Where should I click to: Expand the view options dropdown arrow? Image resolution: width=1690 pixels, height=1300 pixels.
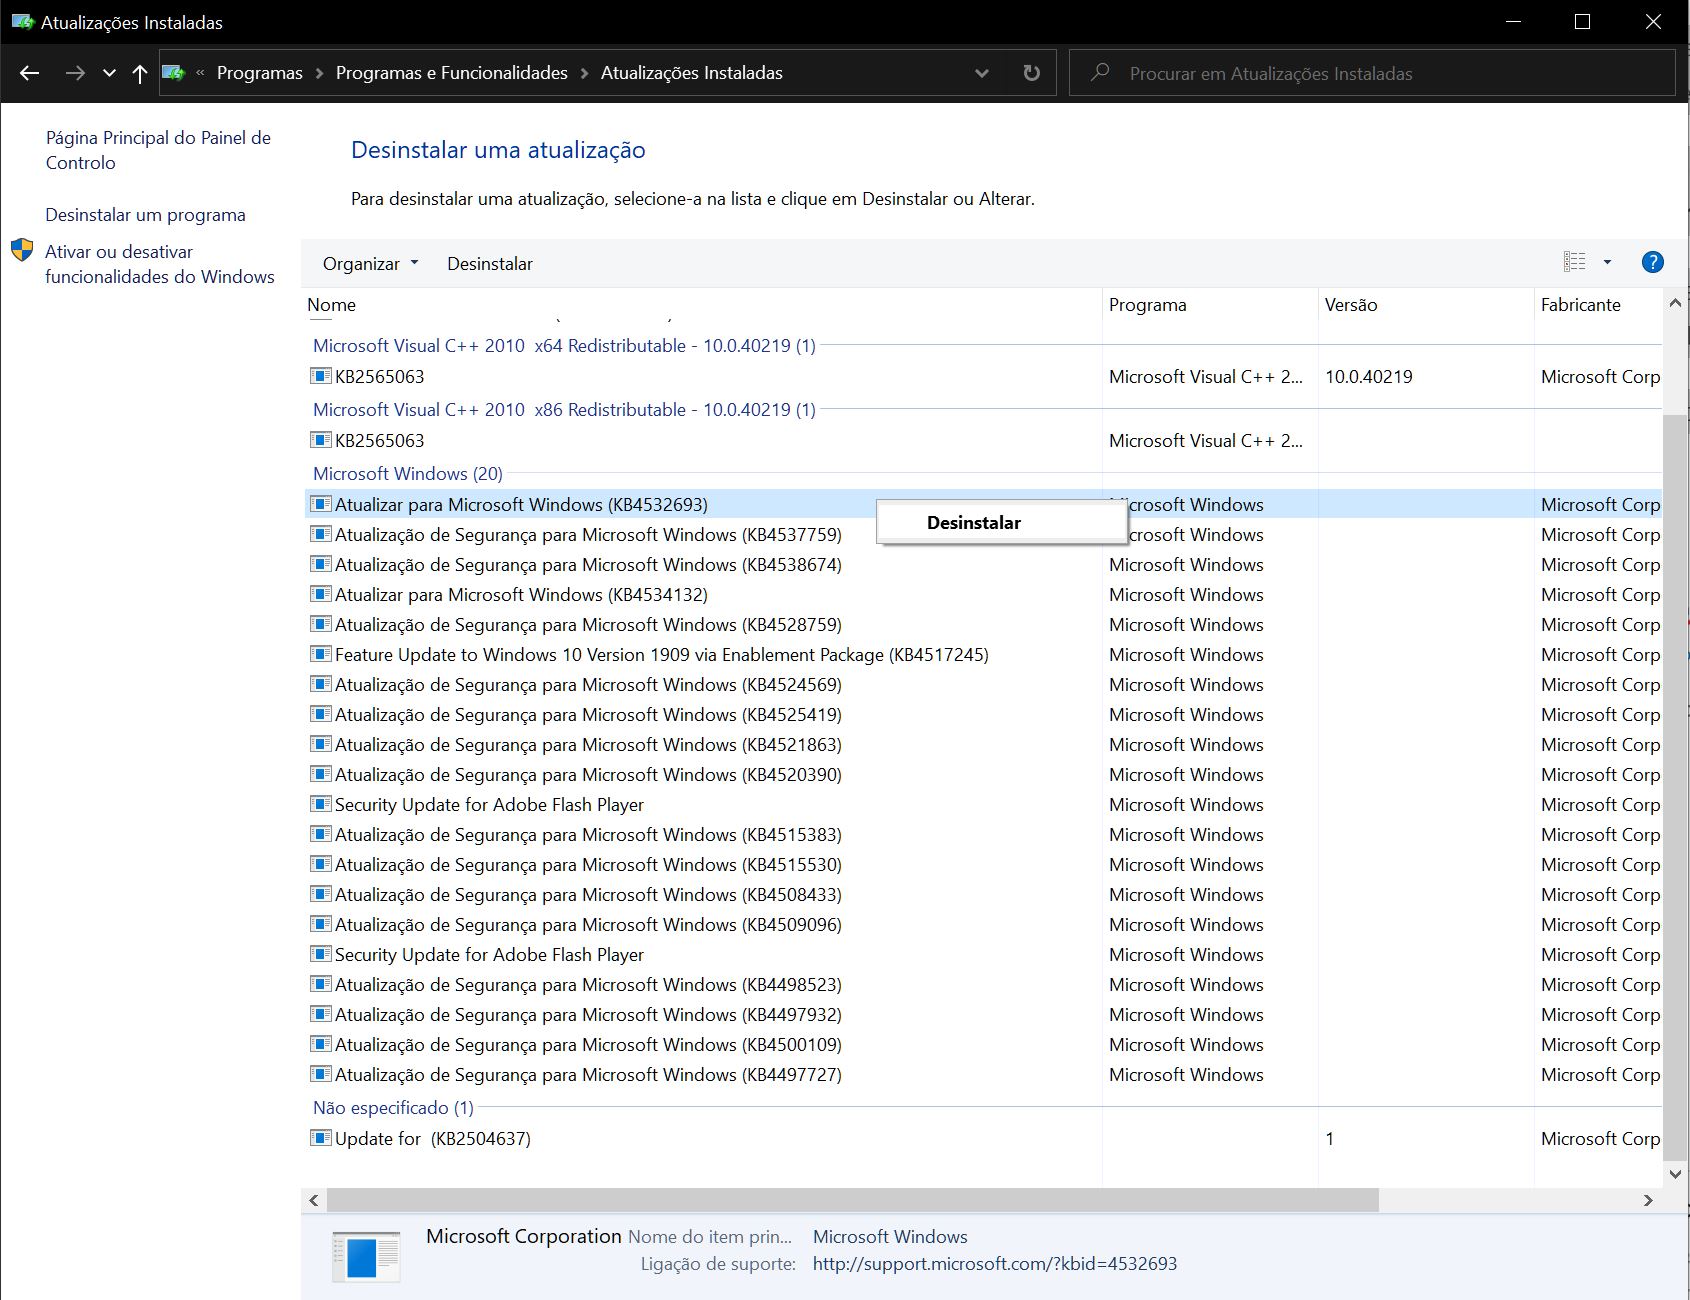[1607, 262]
